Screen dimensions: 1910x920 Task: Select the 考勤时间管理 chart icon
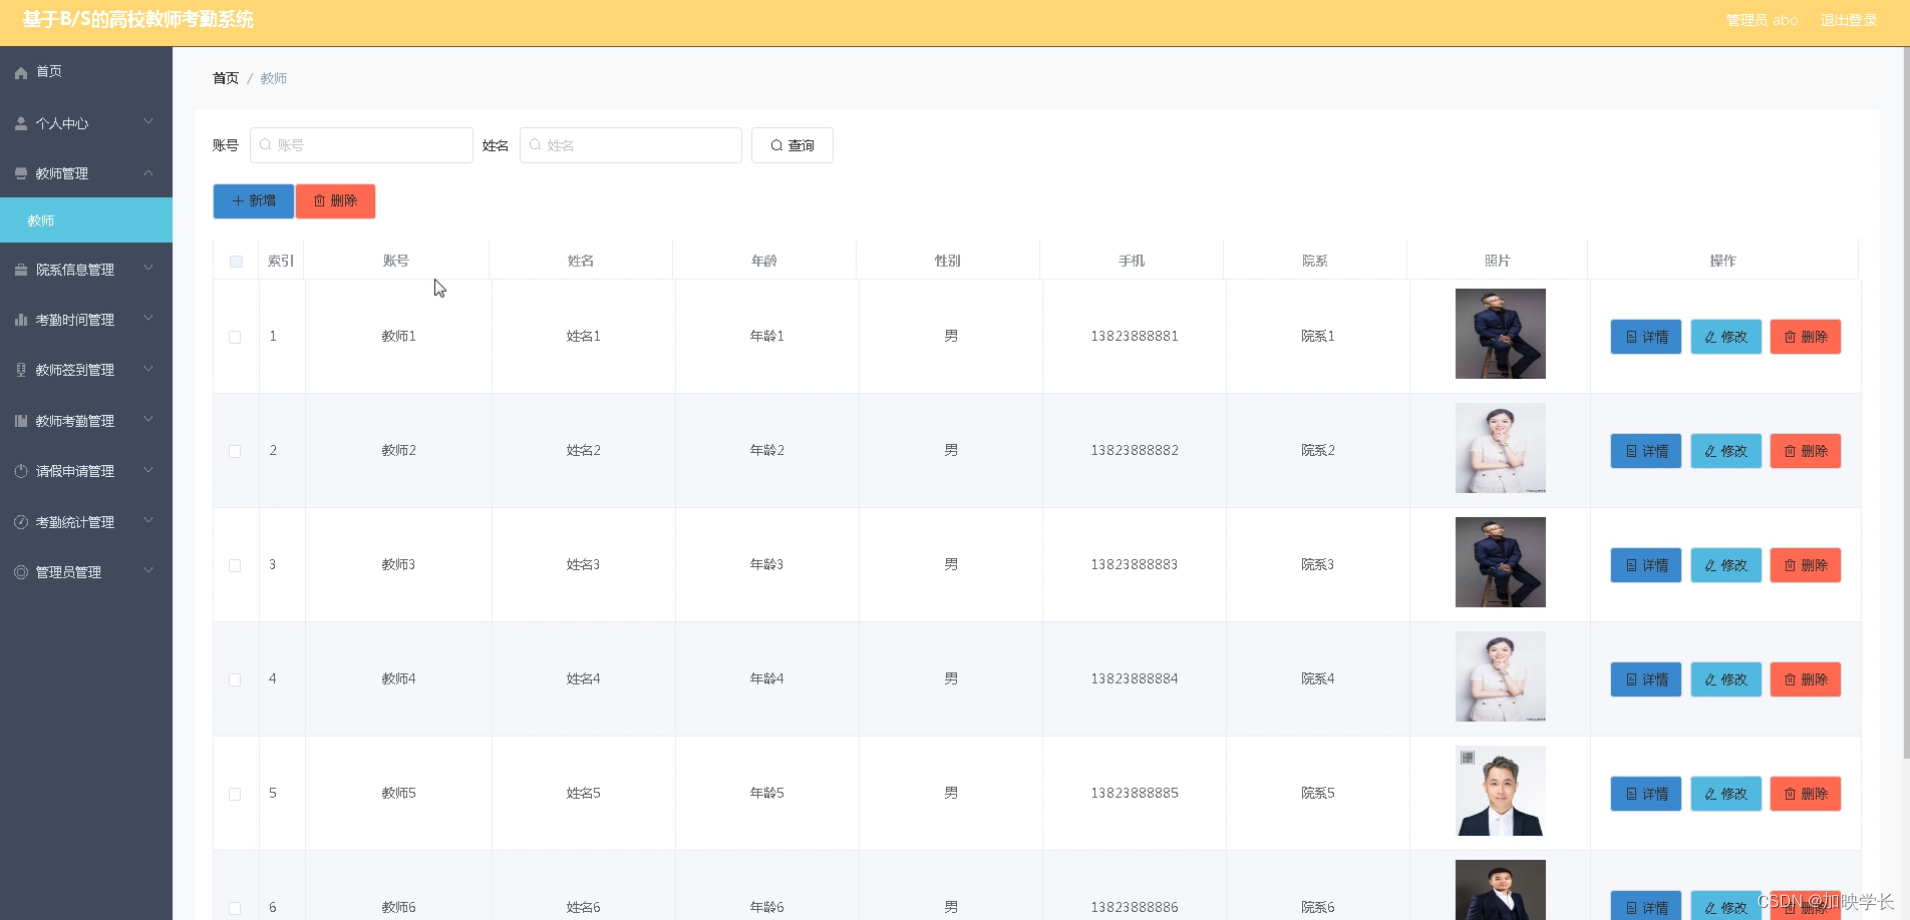point(20,319)
